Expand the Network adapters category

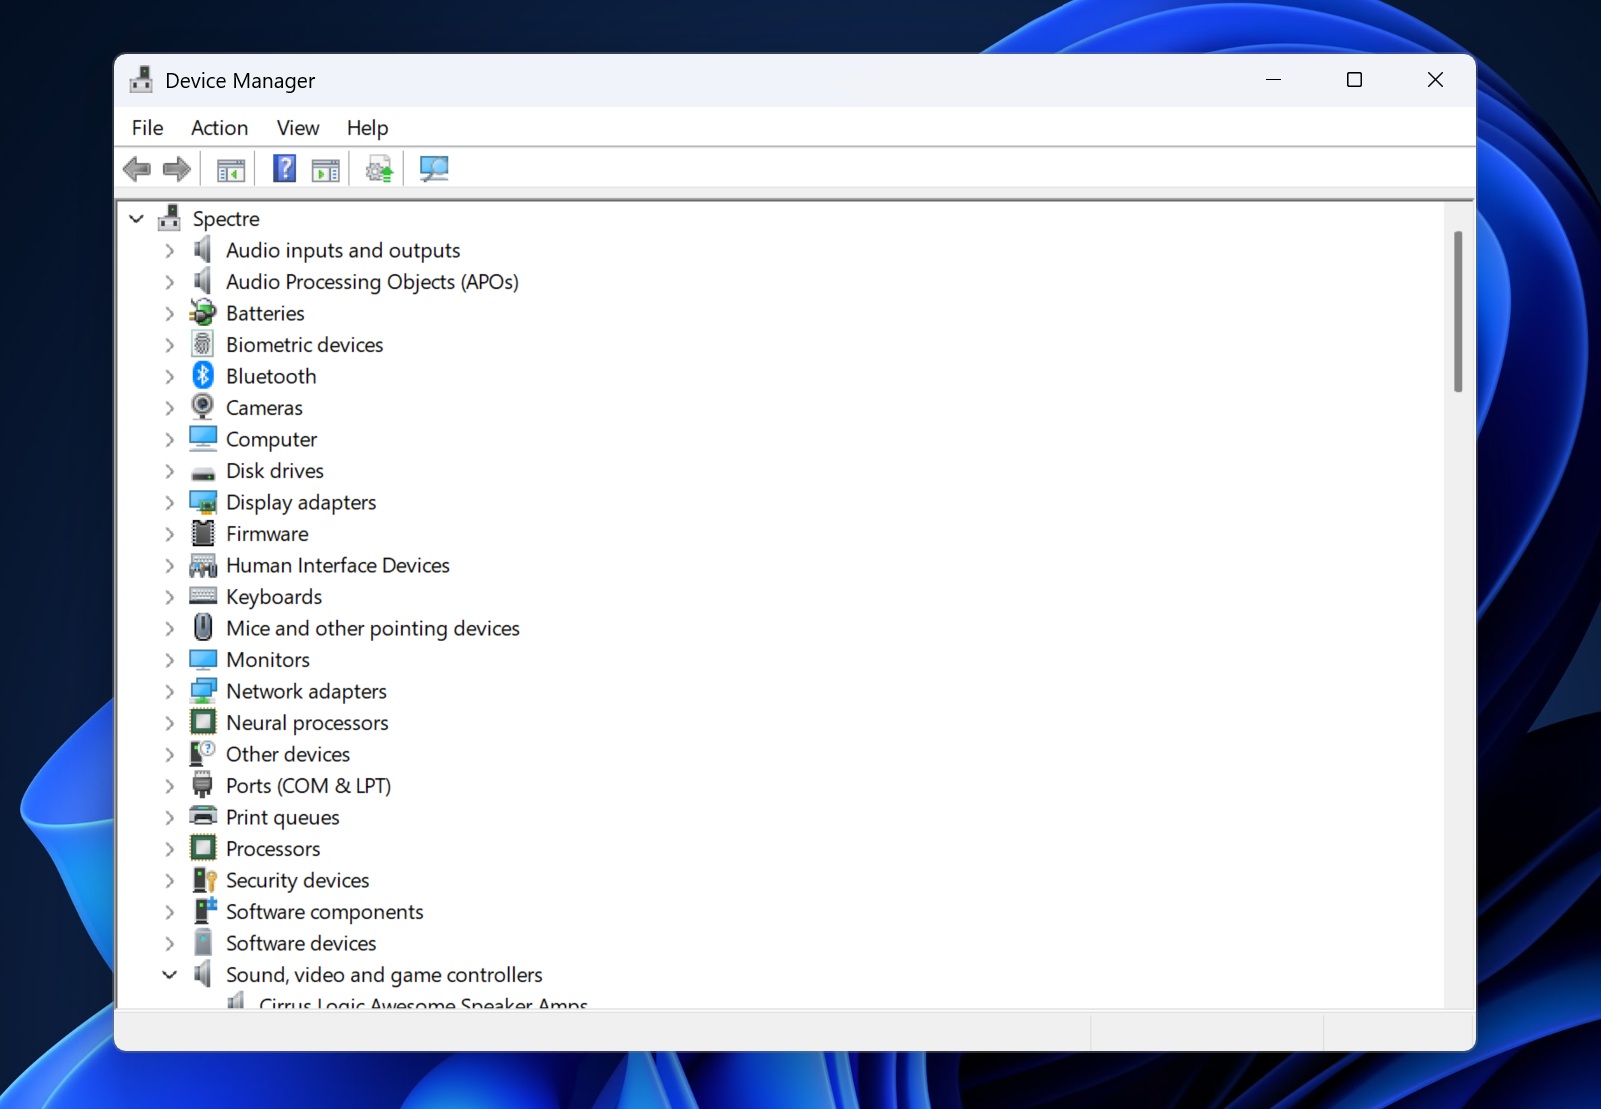(x=169, y=692)
